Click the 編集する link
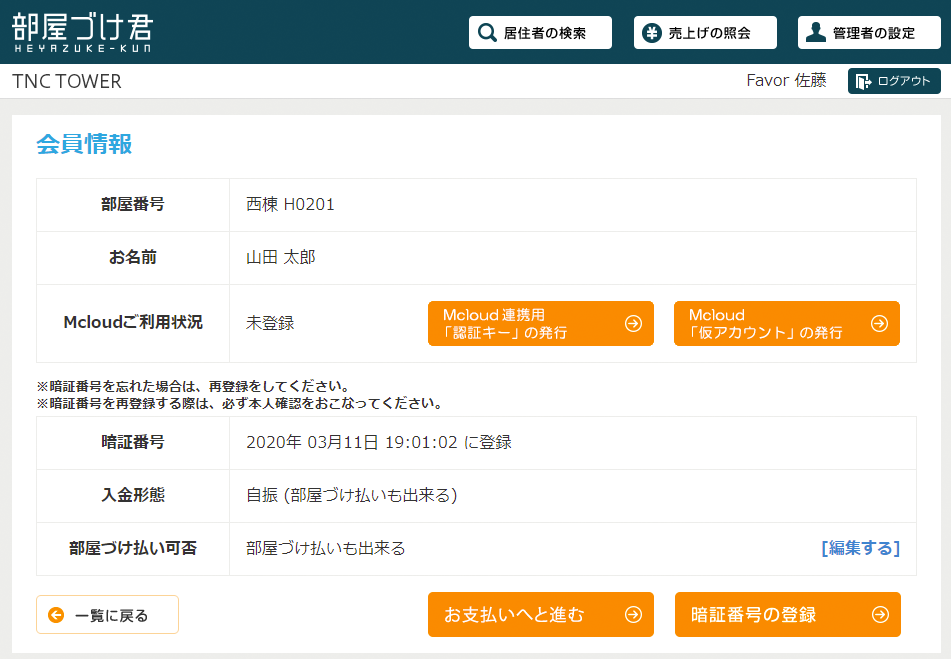The height and width of the screenshot is (659, 951). click(860, 548)
